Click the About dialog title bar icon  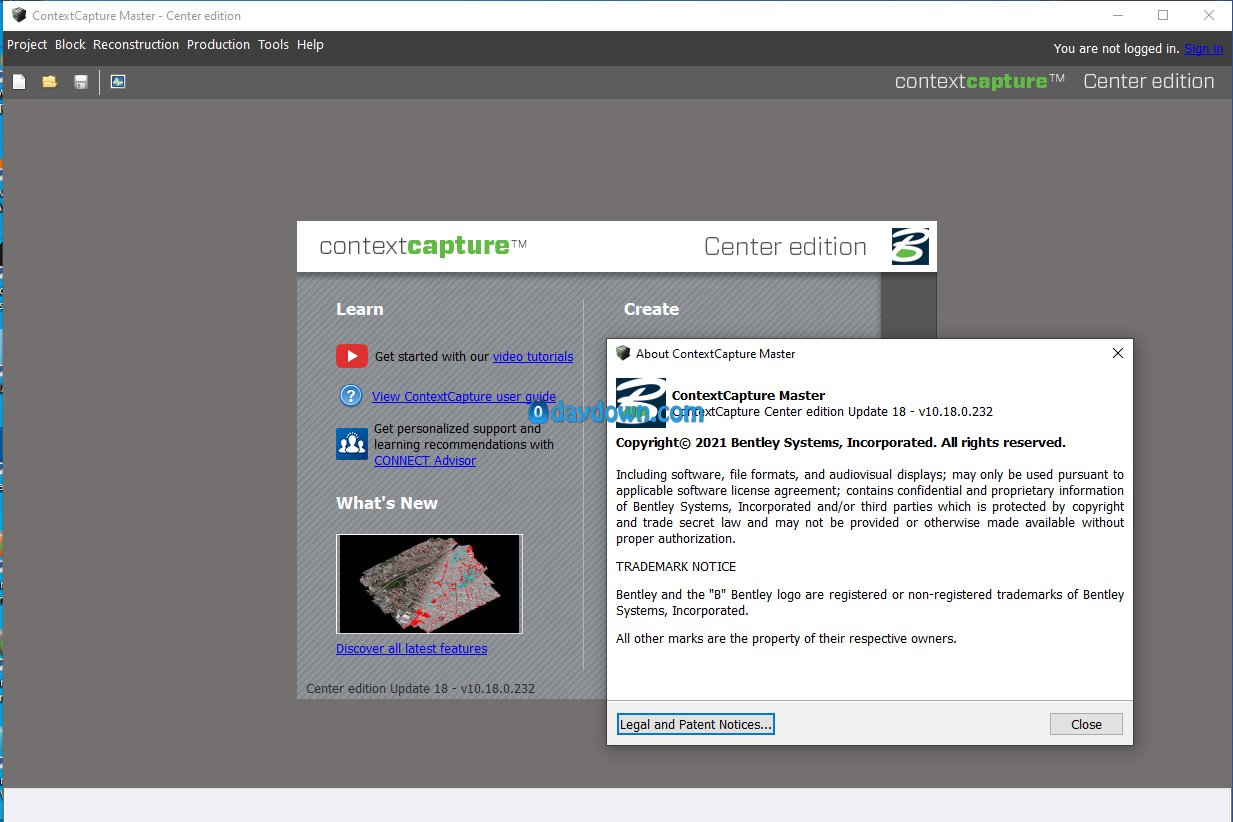tap(624, 353)
